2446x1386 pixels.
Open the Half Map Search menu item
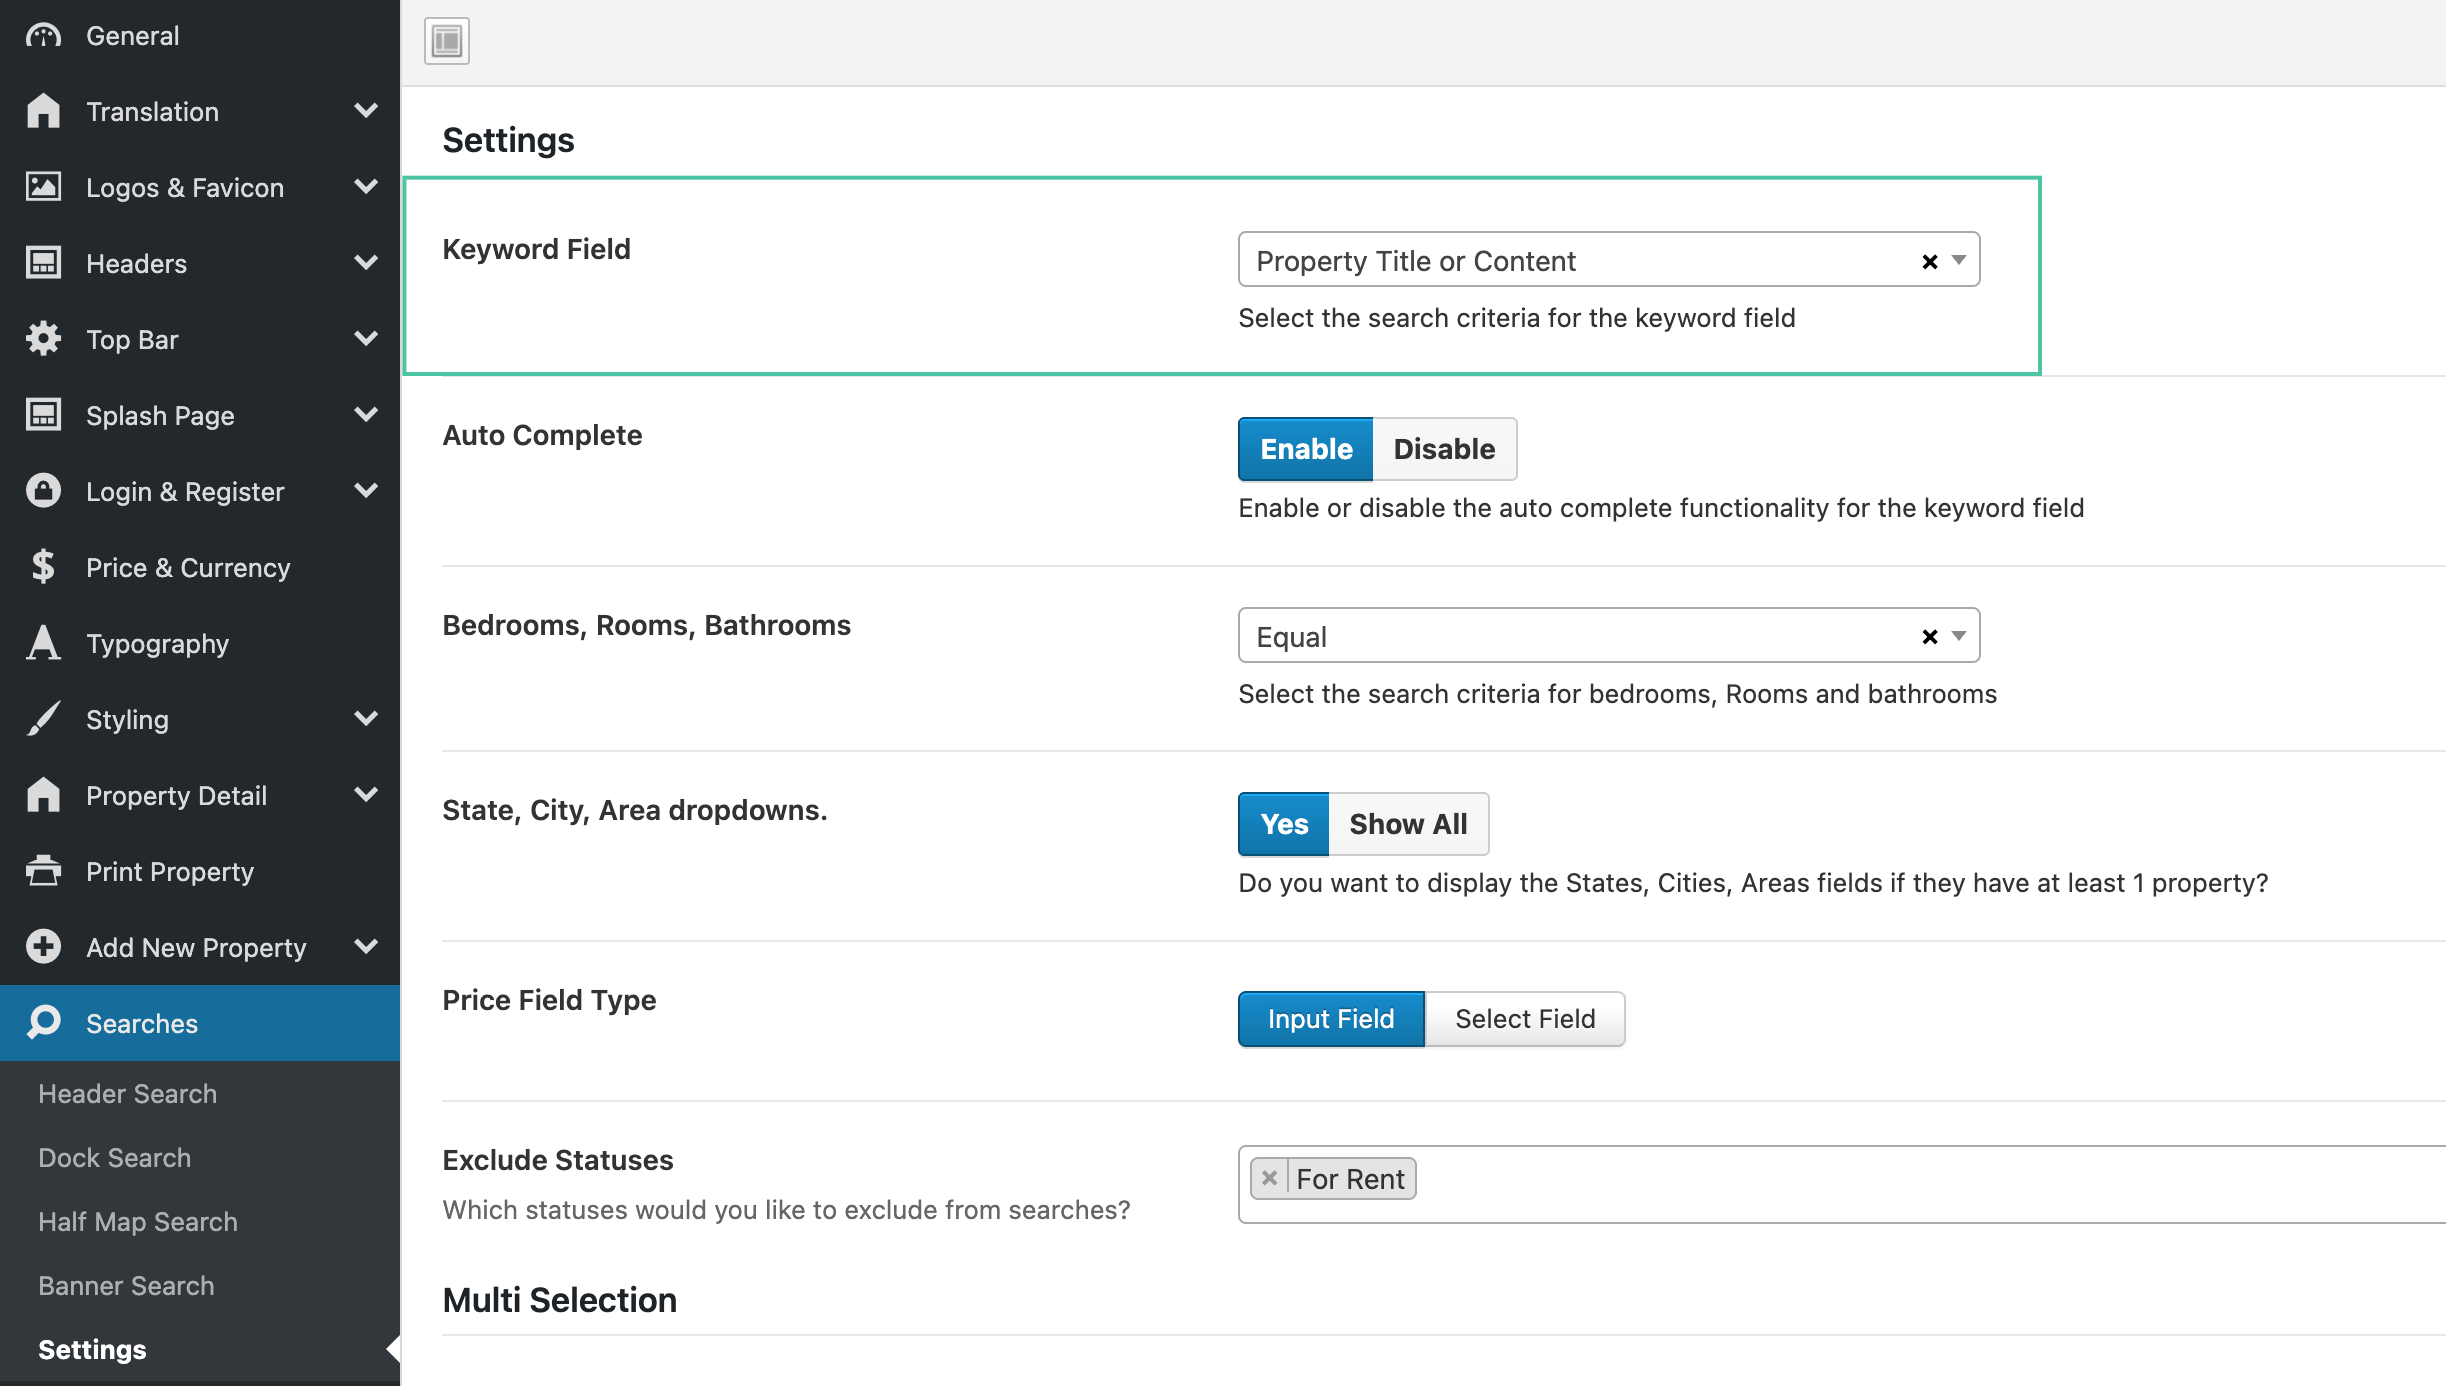point(137,1221)
